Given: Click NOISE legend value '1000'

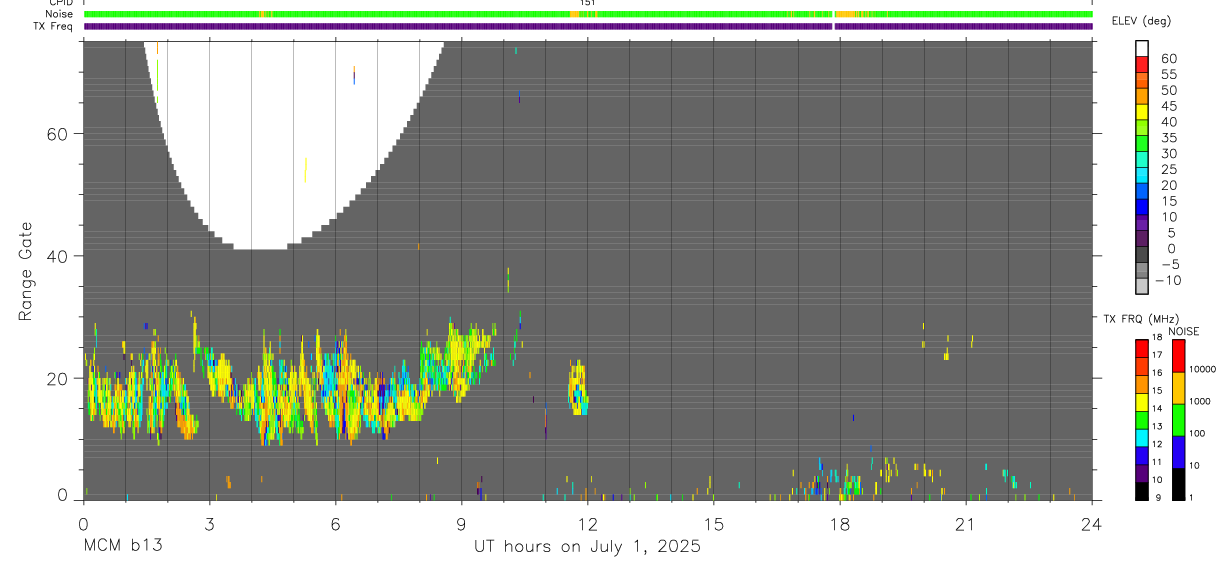Looking at the screenshot, I should 1199,402.
